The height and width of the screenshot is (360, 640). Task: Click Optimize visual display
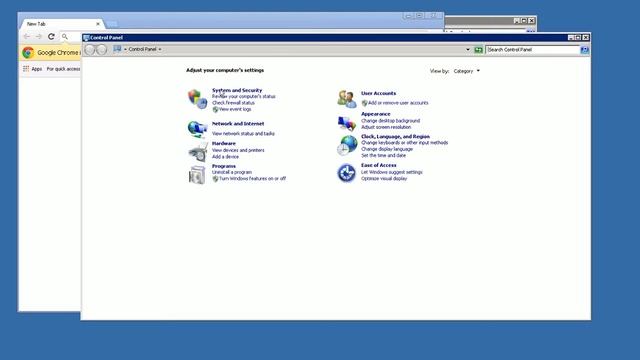tap(384, 179)
